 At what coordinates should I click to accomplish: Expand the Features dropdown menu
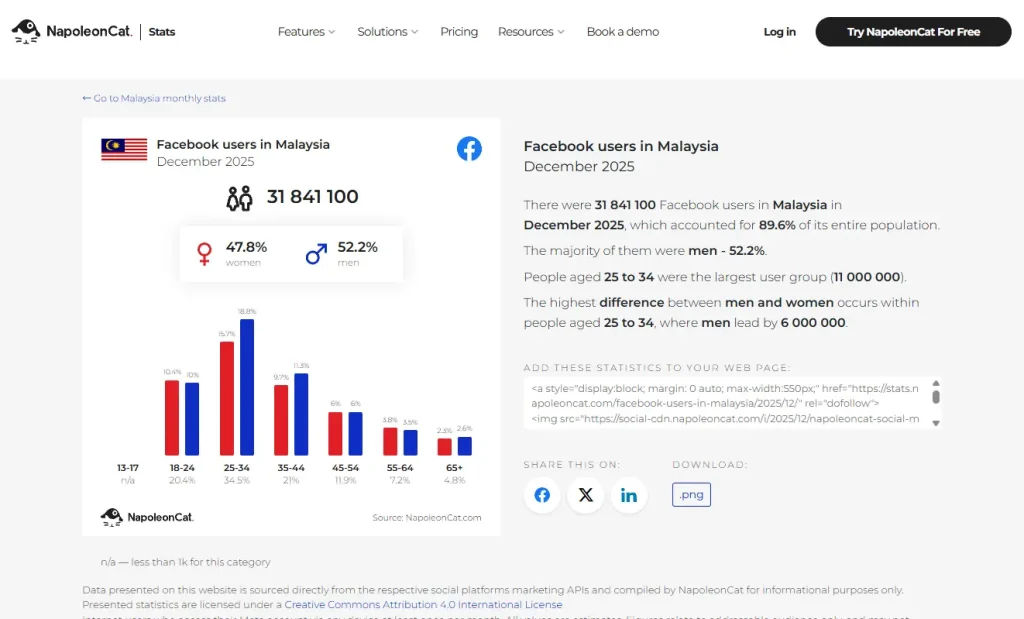point(306,32)
